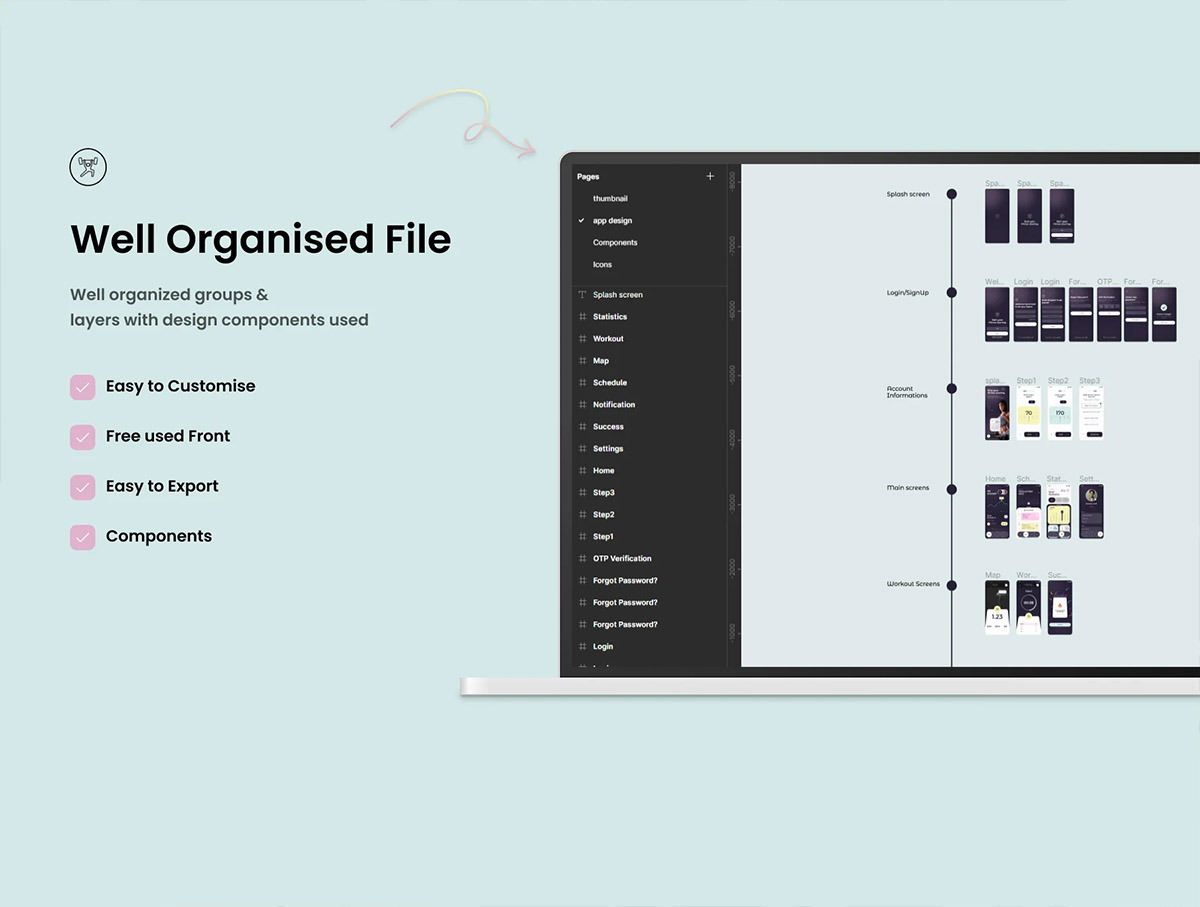
Task: Click the frame icon next to Home layer
Action: point(582,471)
